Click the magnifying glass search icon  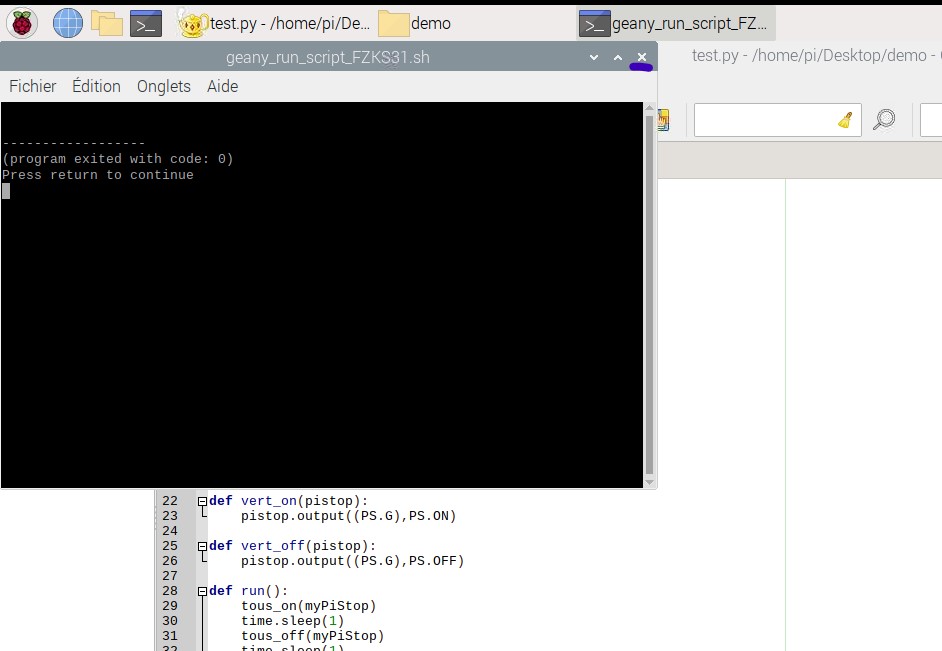point(884,120)
